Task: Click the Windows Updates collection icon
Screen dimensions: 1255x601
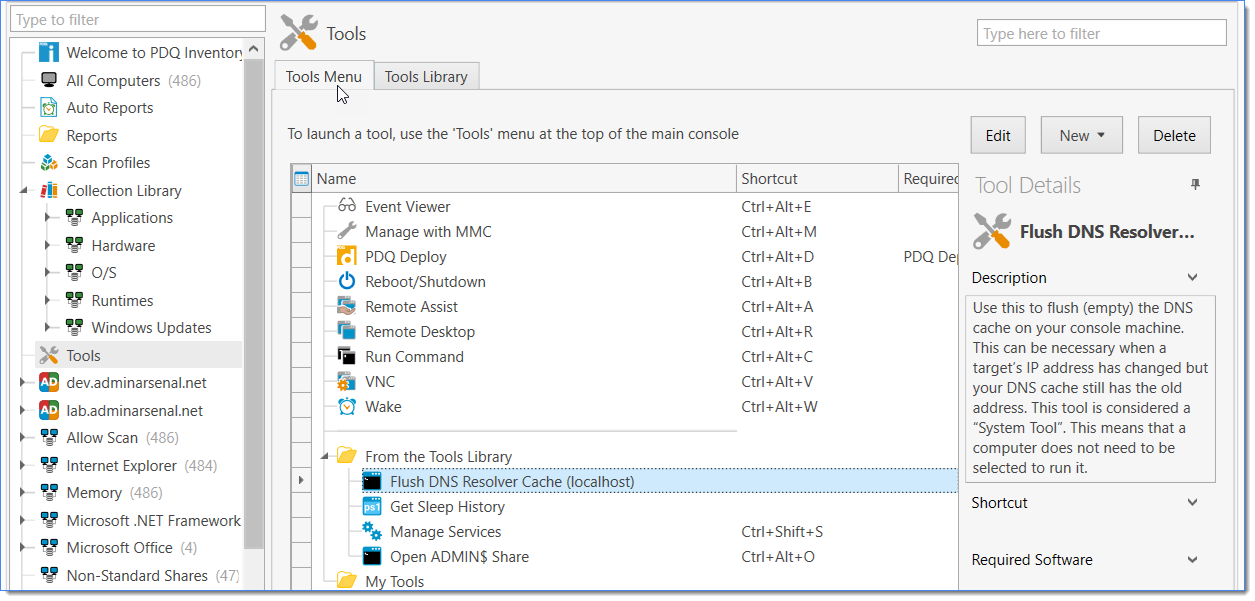Action: click(x=74, y=327)
